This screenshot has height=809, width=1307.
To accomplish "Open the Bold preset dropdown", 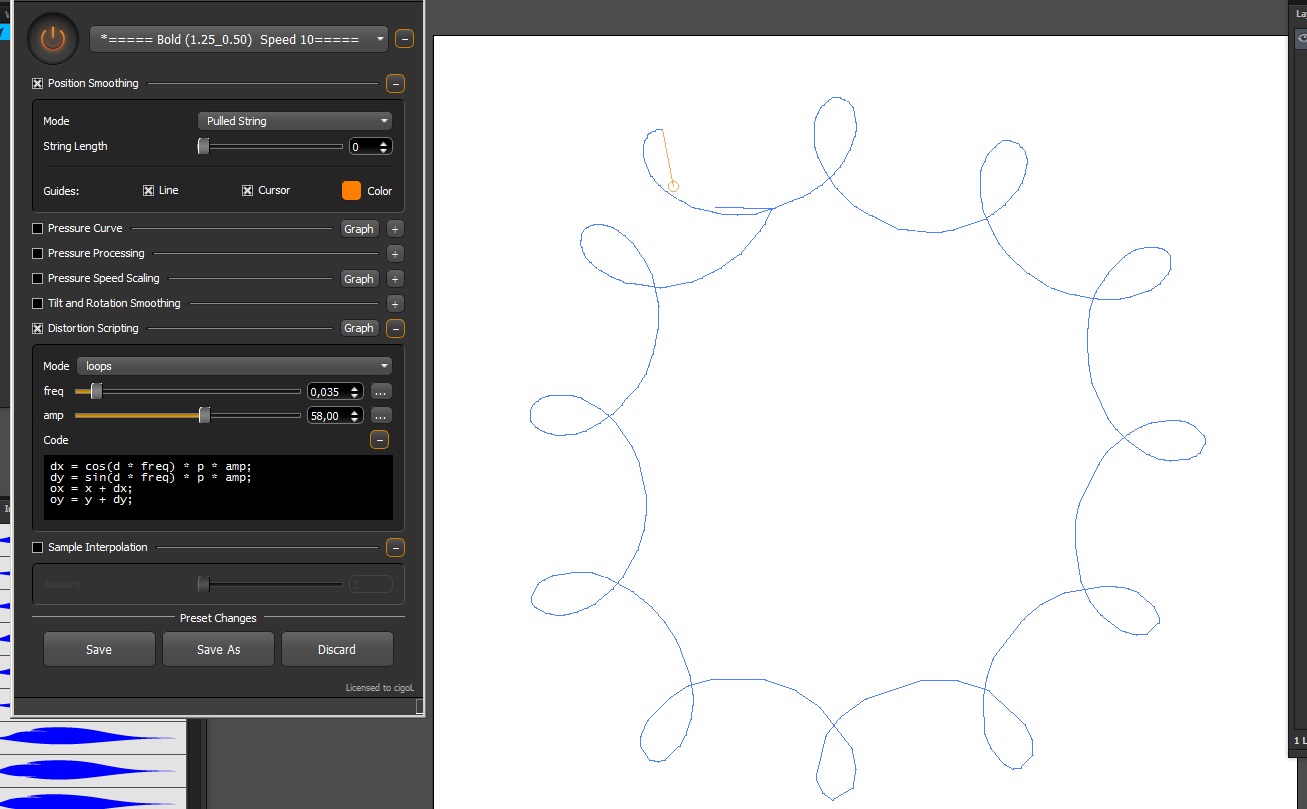I will click(238, 39).
